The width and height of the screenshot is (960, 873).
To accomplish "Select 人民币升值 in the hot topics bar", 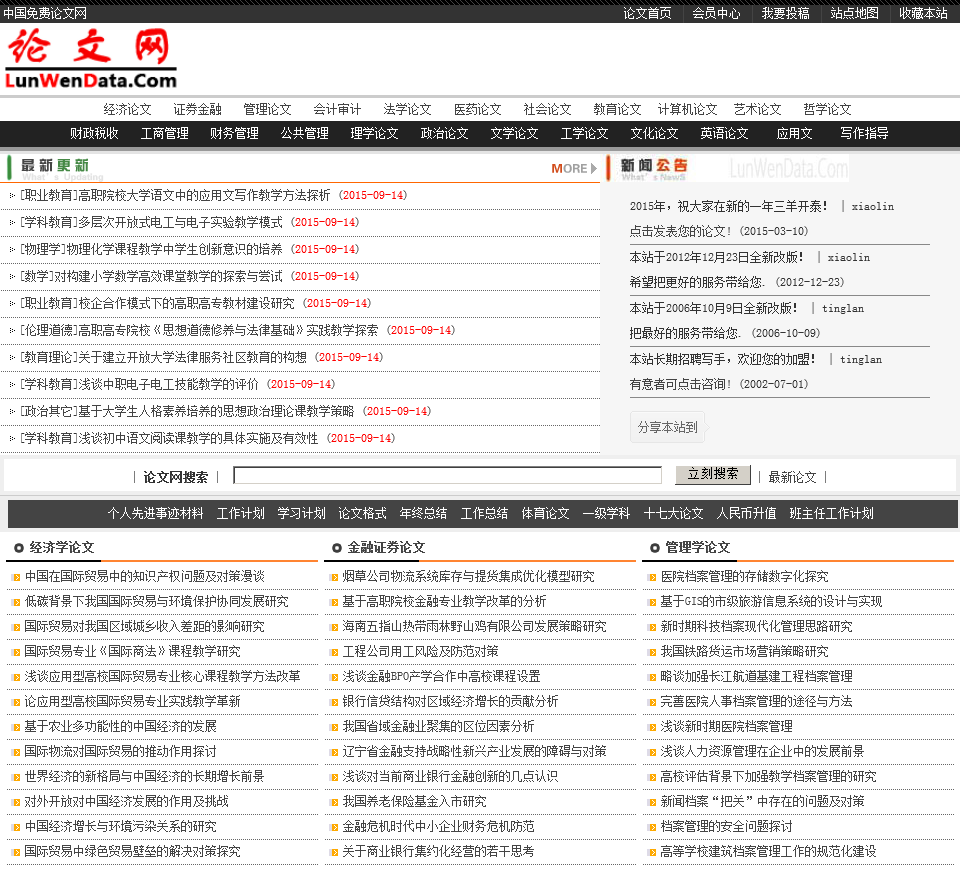I will pyautogui.click(x=746, y=513).
